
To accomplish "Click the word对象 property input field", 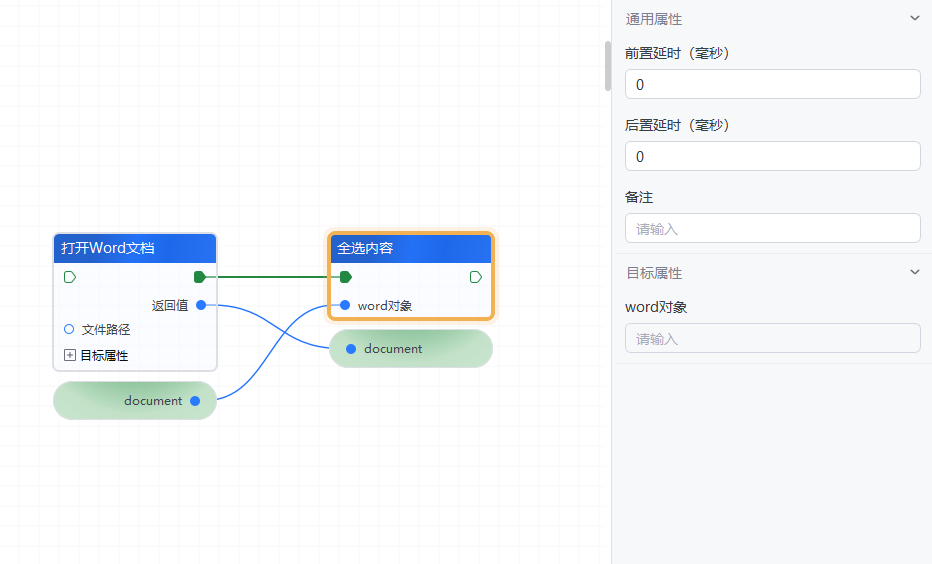I will point(772,338).
